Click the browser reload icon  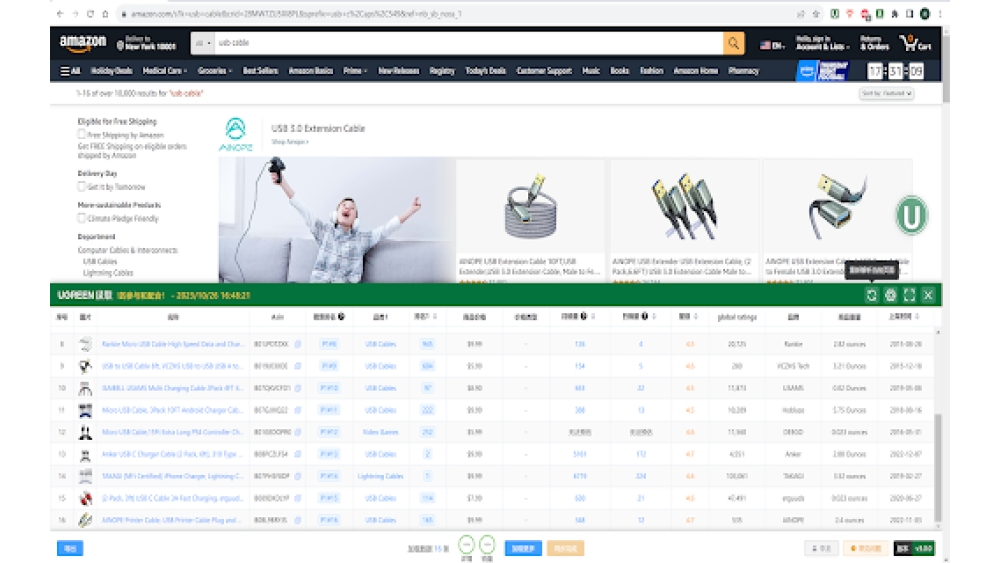point(90,13)
